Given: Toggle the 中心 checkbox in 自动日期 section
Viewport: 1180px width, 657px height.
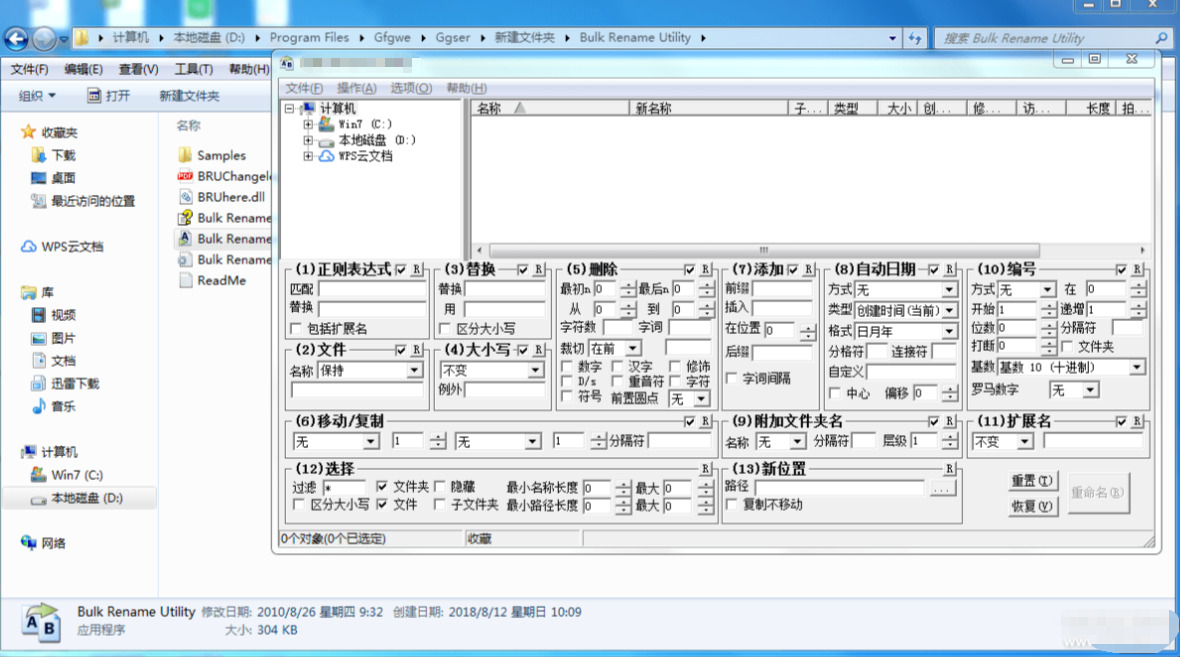Looking at the screenshot, I should (x=835, y=394).
